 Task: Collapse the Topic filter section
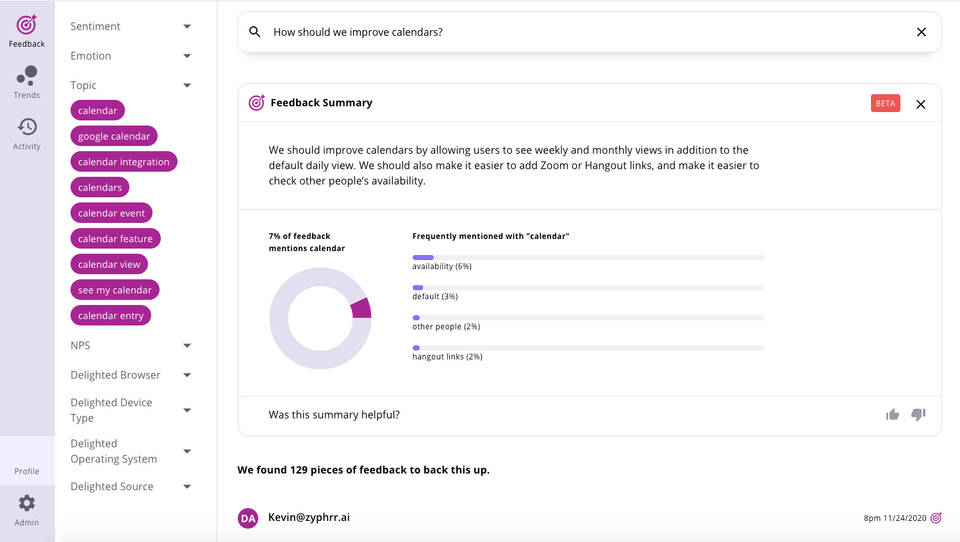click(187, 85)
